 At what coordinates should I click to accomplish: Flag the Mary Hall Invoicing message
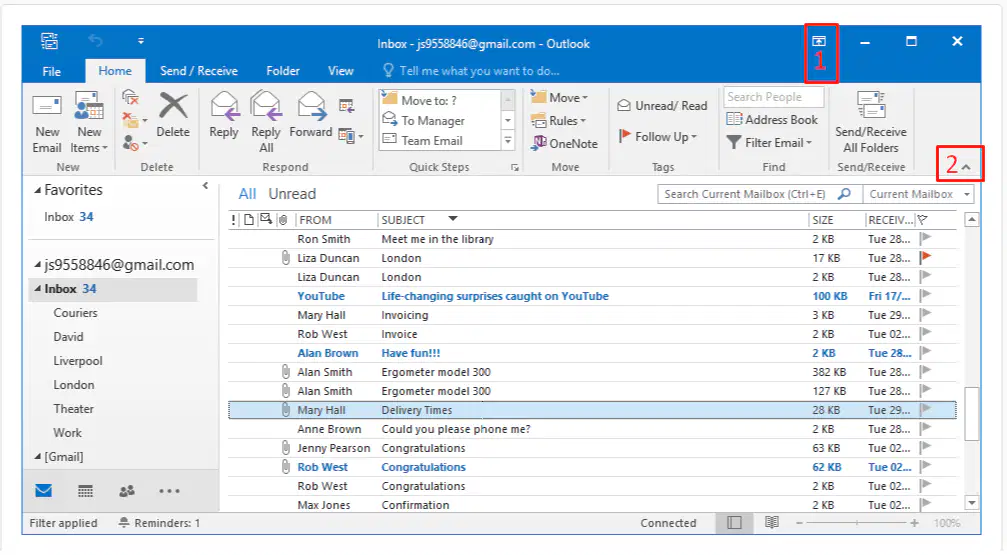click(x=925, y=315)
